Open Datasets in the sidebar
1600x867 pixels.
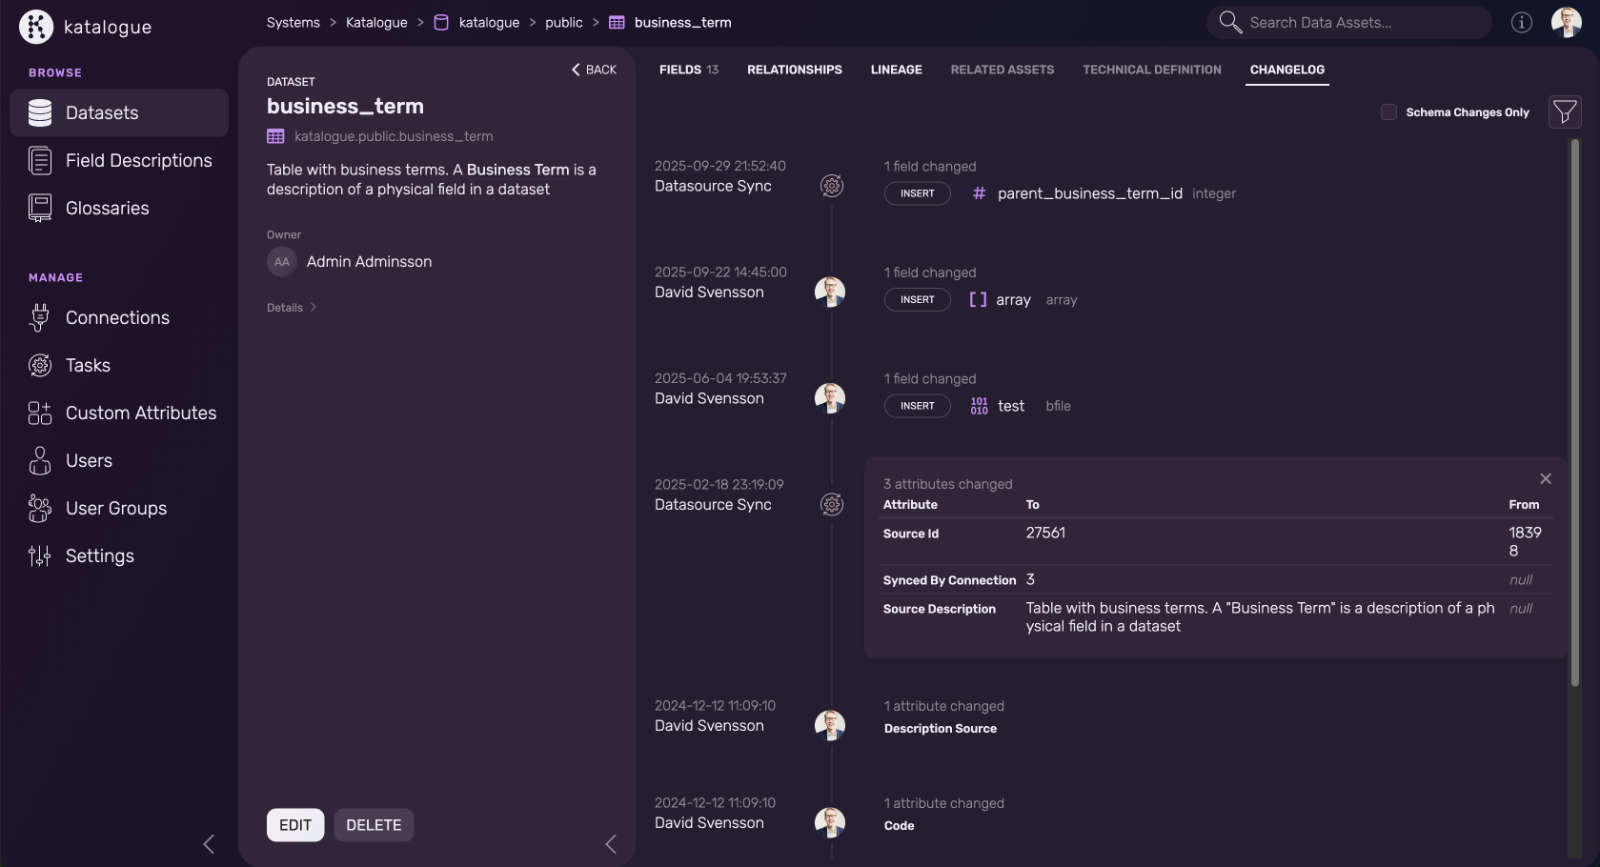(119, 113)
